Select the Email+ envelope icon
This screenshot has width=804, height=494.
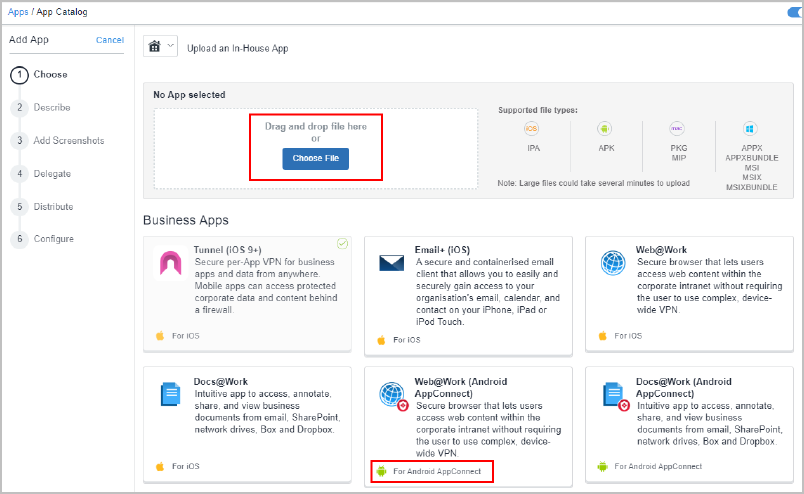click(x=391, y=264)
